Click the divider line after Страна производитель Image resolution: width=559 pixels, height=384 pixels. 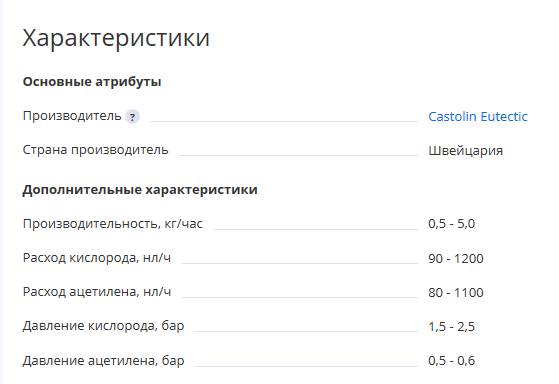point(298,155)
